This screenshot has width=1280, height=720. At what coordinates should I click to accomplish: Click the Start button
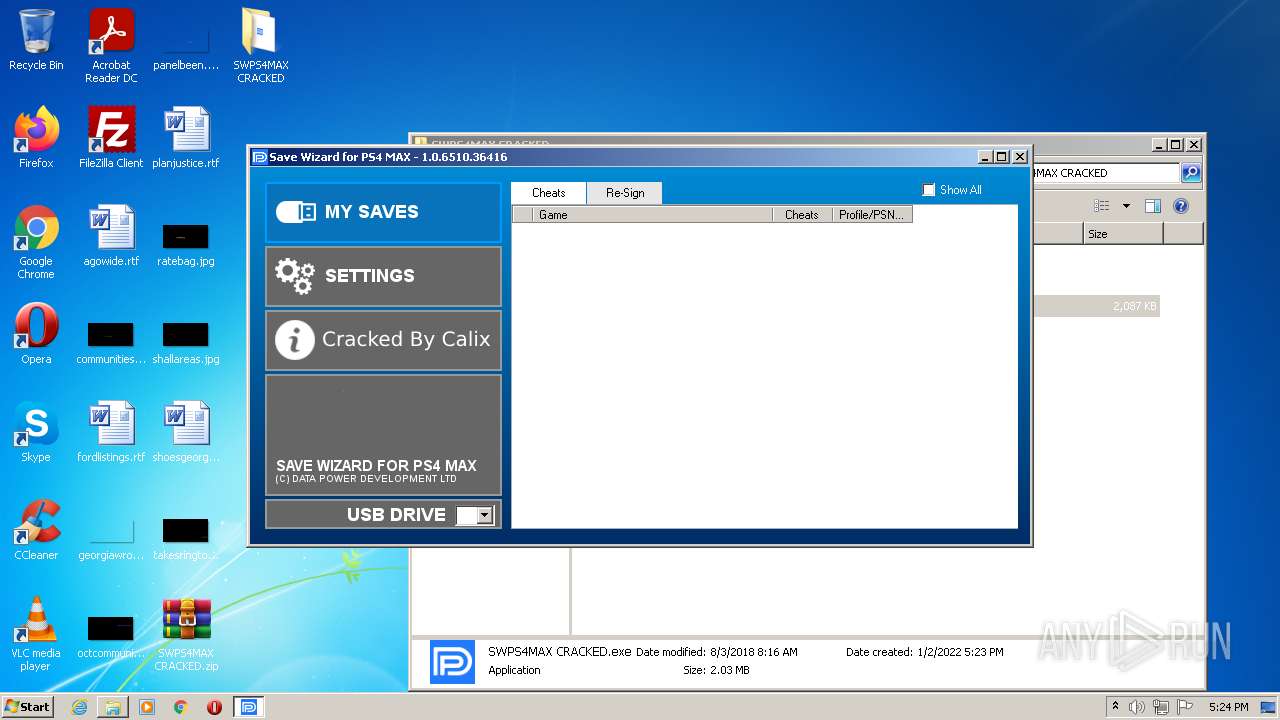28,707
